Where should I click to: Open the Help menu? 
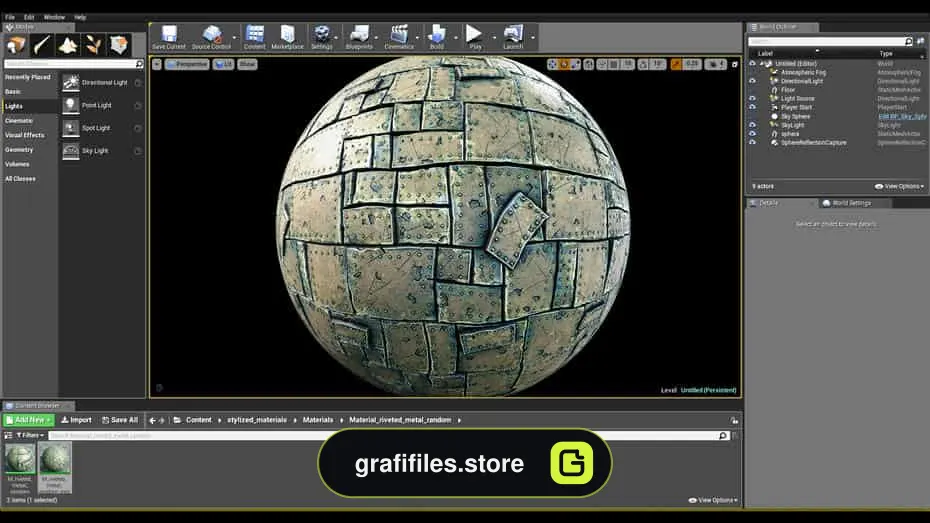coord(80,17)
